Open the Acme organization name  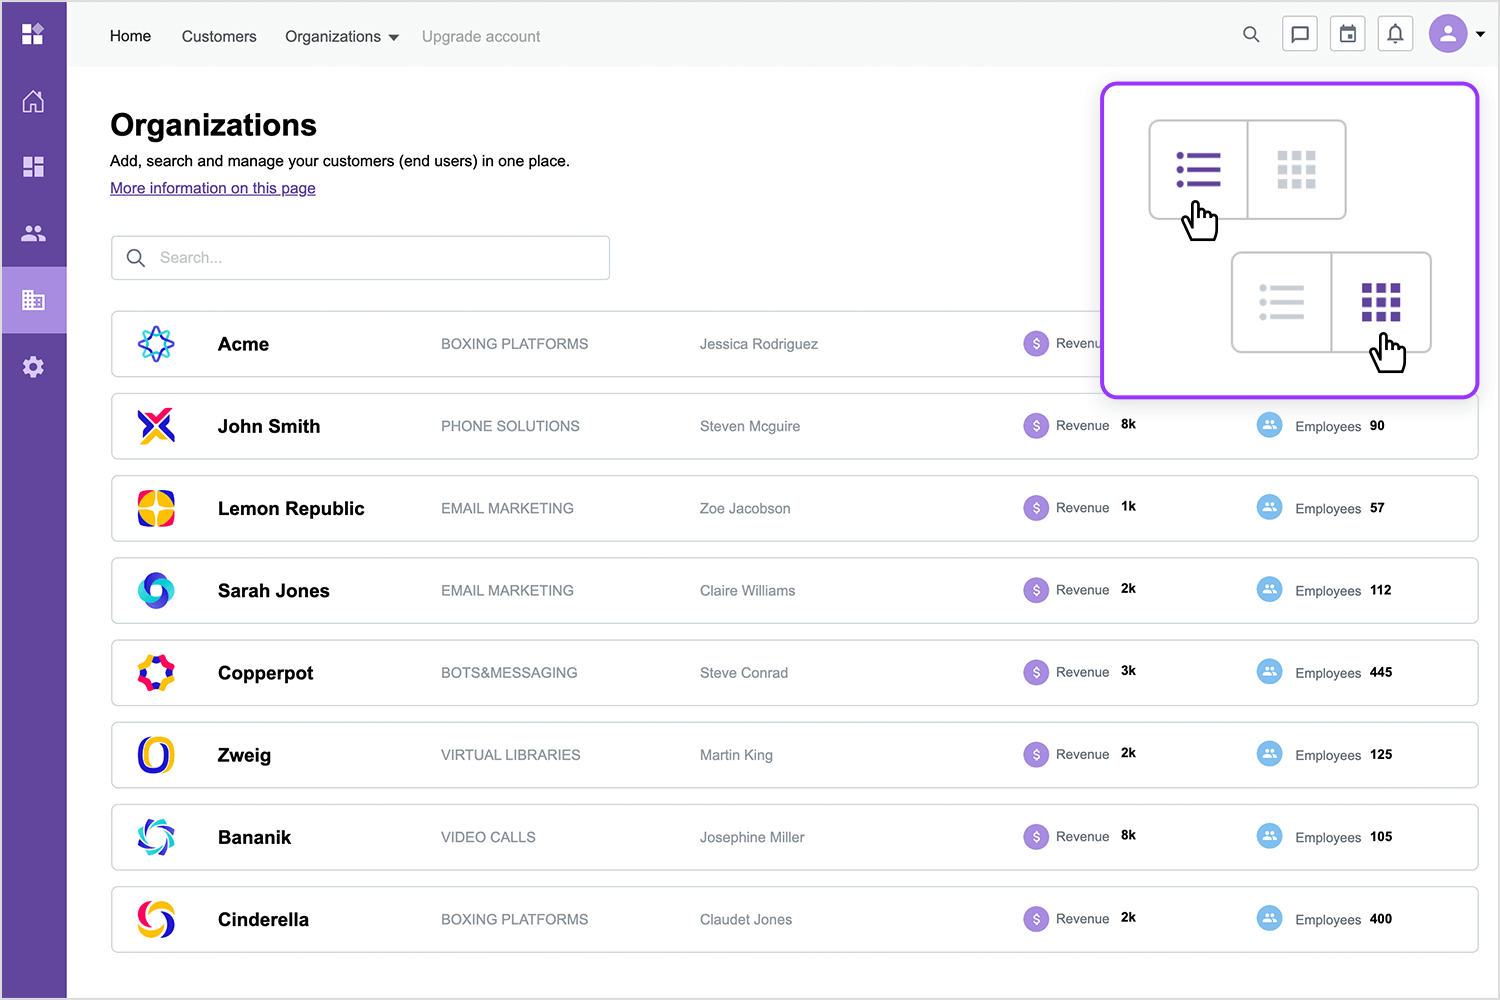[x=244, y=344]
